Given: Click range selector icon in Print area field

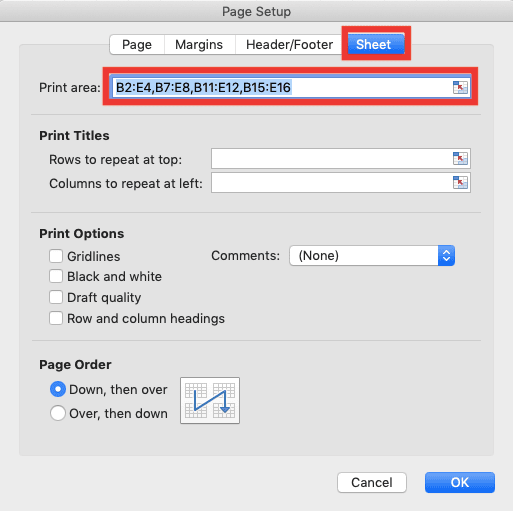Looking at the screenshot, I should tap(460, 88).
